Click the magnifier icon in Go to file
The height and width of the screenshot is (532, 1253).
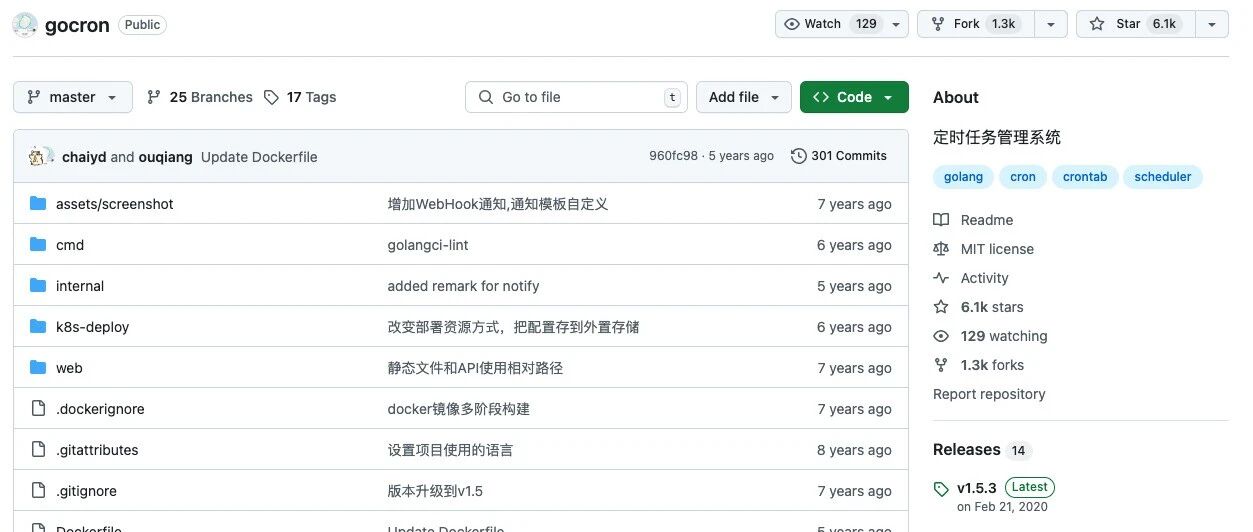pyautogui.click(x=486, y=97)
